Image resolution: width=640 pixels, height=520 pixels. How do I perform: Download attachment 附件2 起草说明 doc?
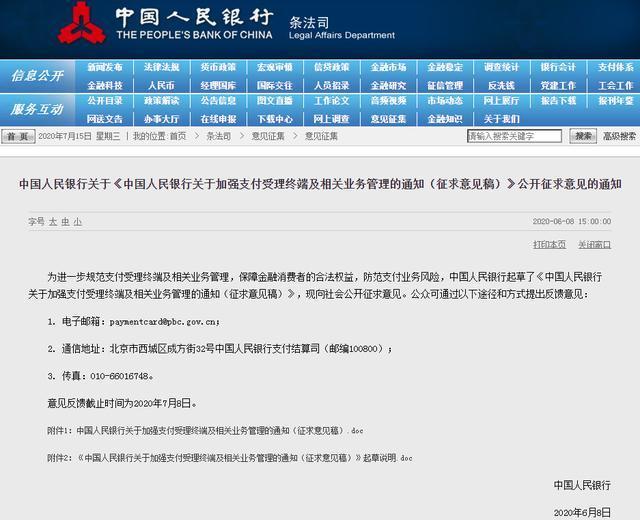[230, 458]
